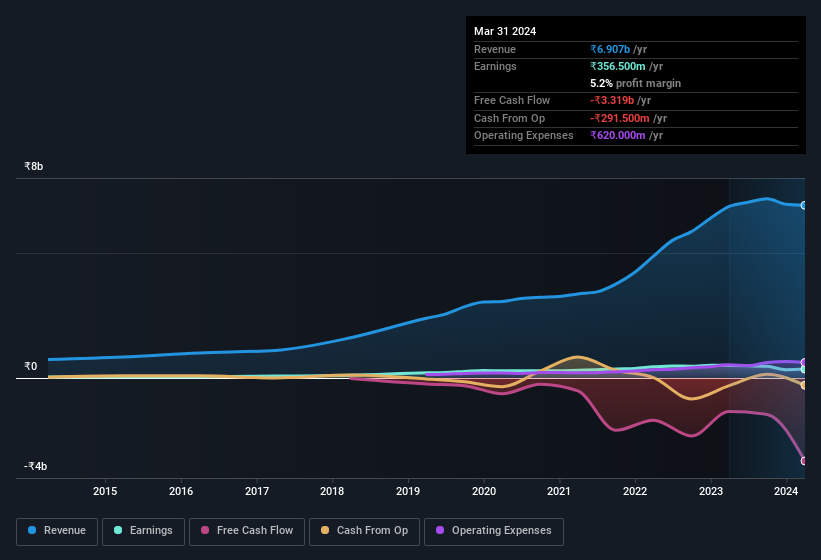Toggle the Cash From Op legend text

(x=372, y=531)
